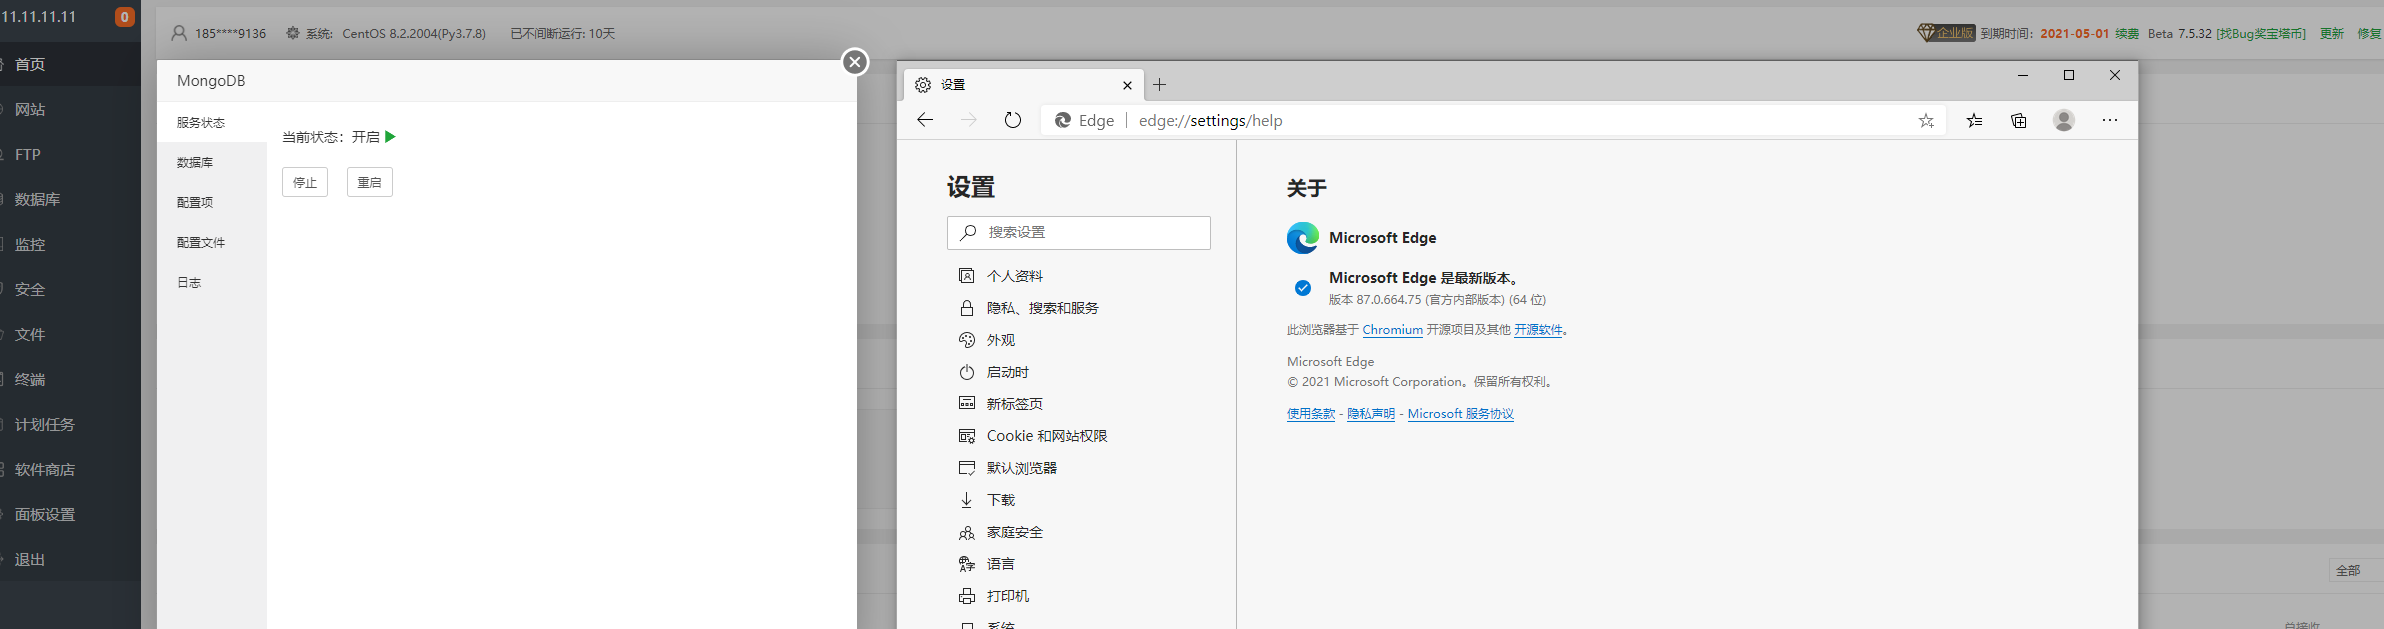The image size is (2384, 629).
Task: Click the orange notification count badge
Action: [125, 17]
